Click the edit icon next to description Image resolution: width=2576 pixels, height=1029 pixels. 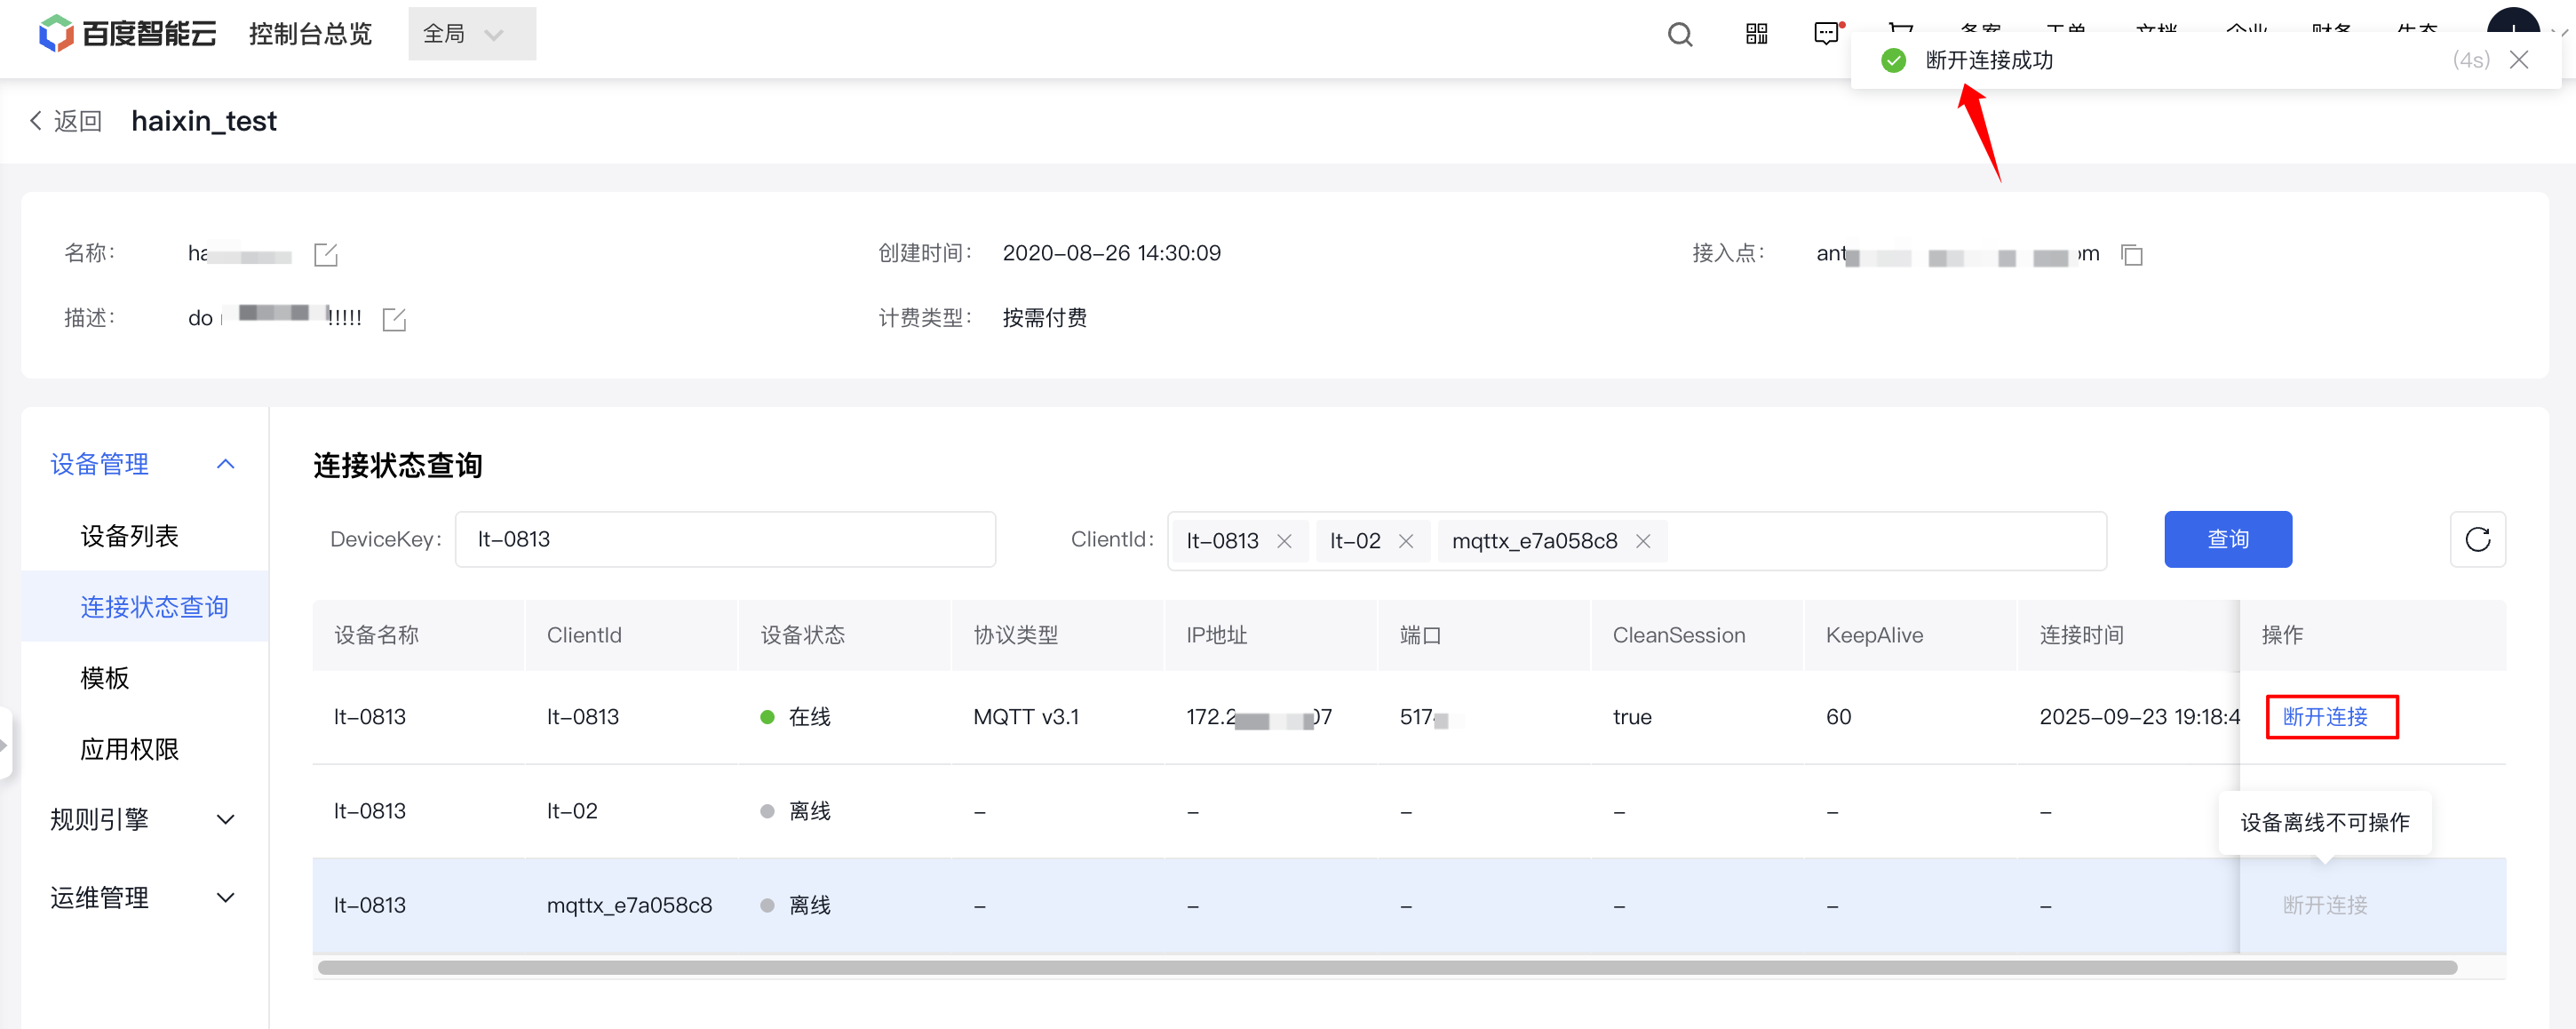394,320
